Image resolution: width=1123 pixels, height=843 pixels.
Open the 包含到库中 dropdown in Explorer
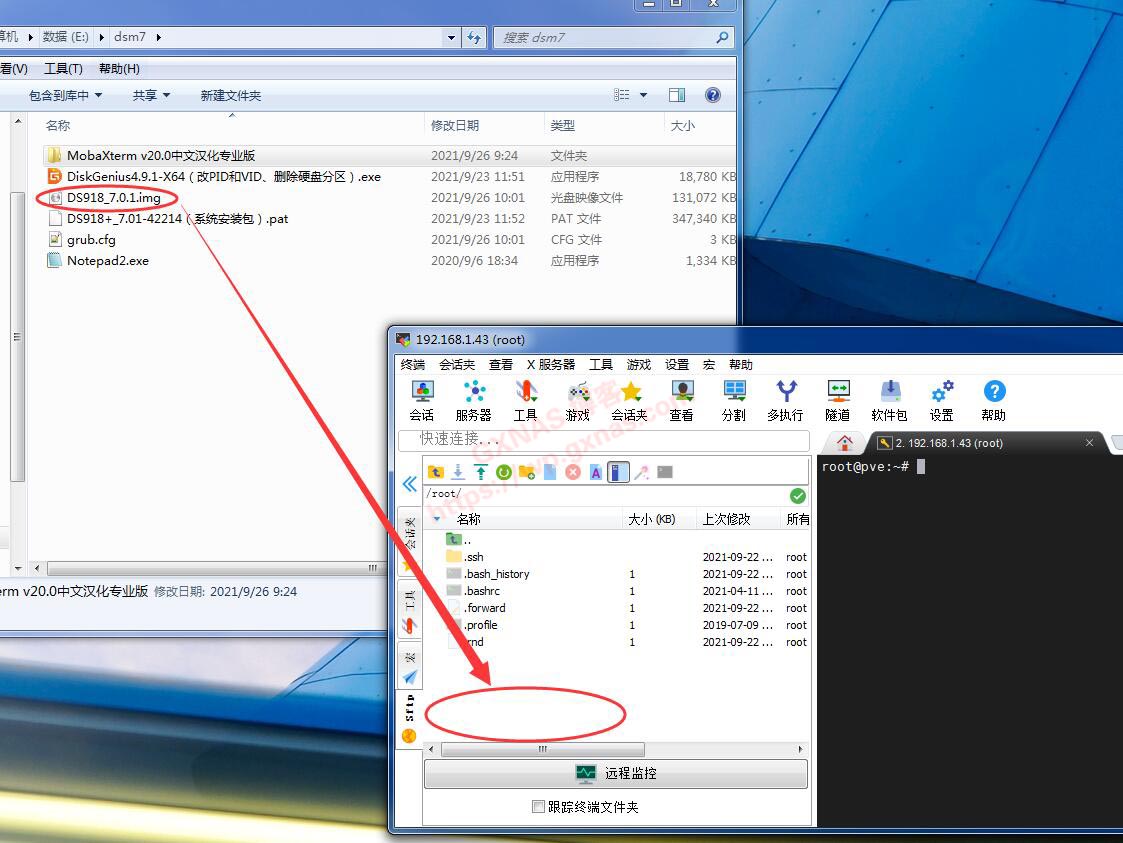click(x=63, y=95)
